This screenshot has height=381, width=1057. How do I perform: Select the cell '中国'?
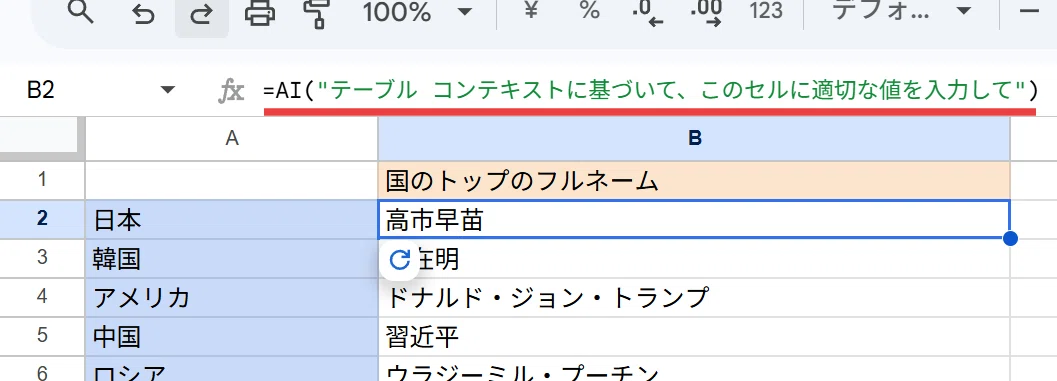232,336
